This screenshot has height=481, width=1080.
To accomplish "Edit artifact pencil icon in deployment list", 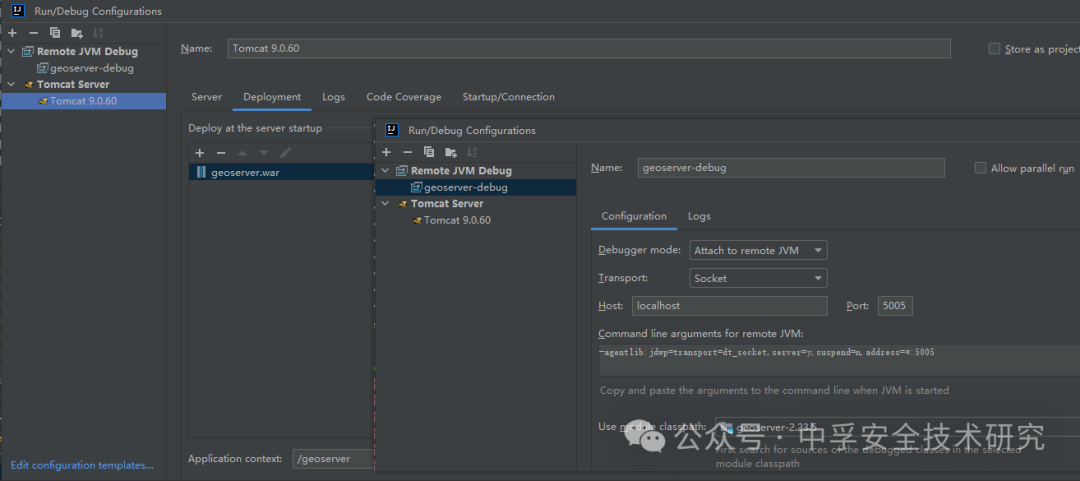I will click(285, 152).
